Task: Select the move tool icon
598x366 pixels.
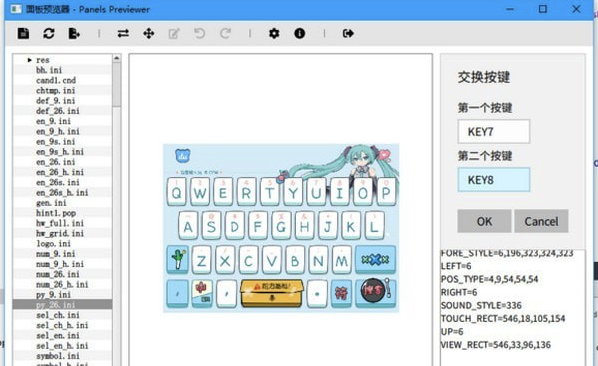Action: pos(149,34)
